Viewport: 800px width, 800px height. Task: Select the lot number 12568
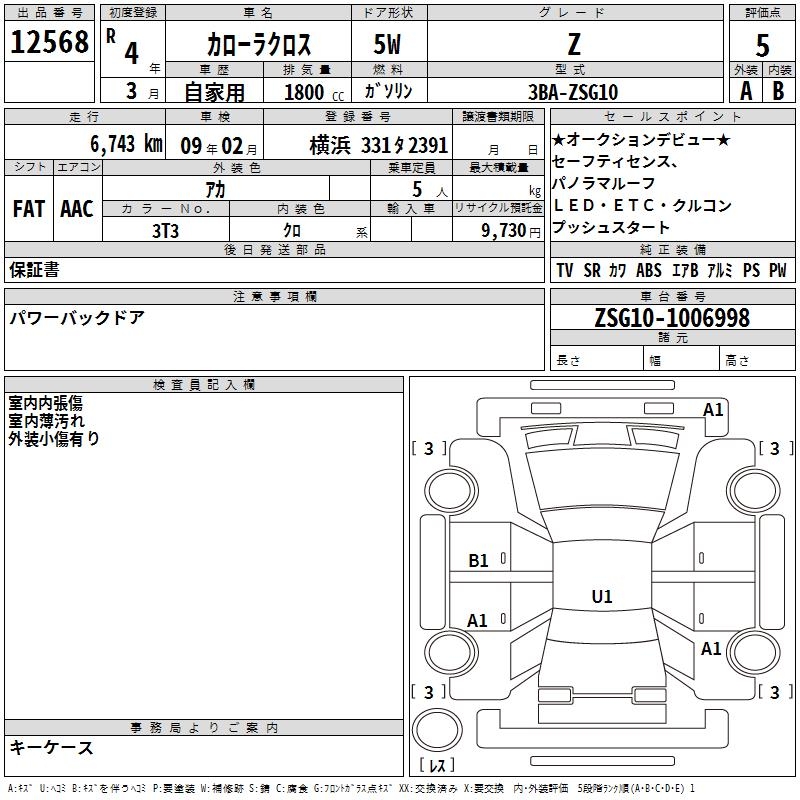pyautogui.click(x=49, y=42)
